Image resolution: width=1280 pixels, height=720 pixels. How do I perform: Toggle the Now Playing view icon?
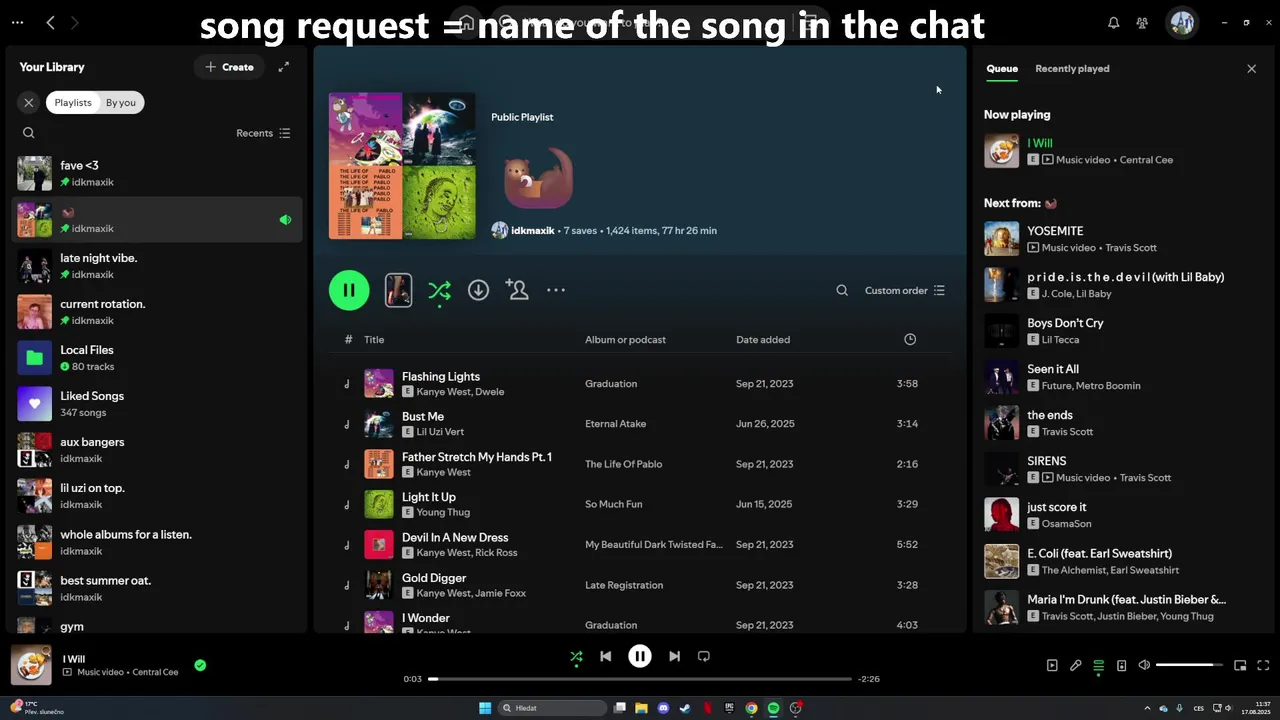(x=1052, y=665)
